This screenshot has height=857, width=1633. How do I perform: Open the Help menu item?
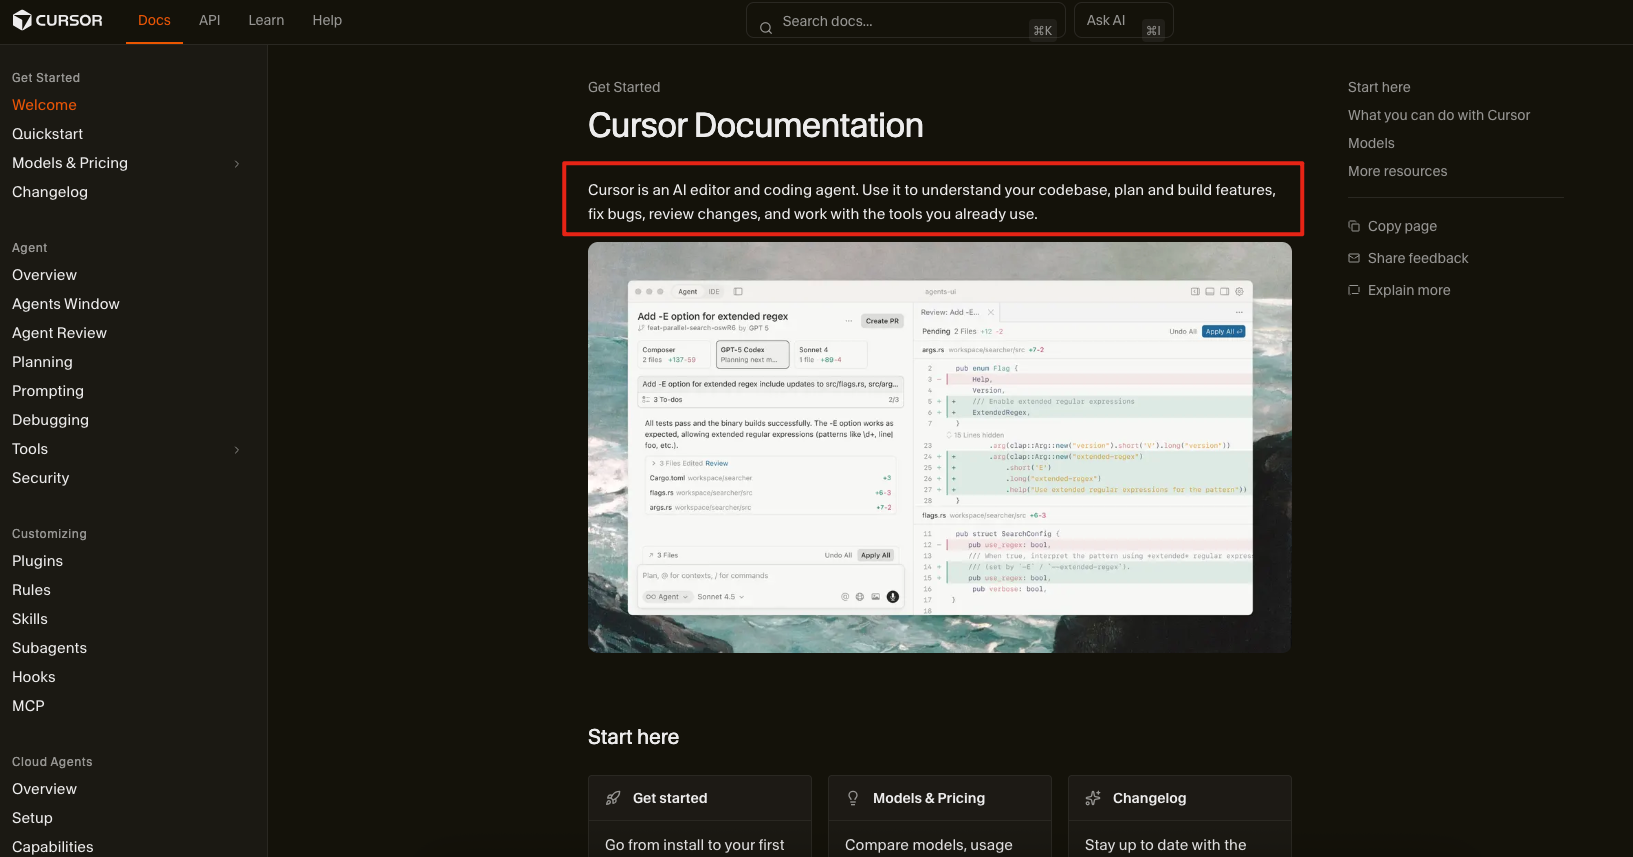point(327,20)
